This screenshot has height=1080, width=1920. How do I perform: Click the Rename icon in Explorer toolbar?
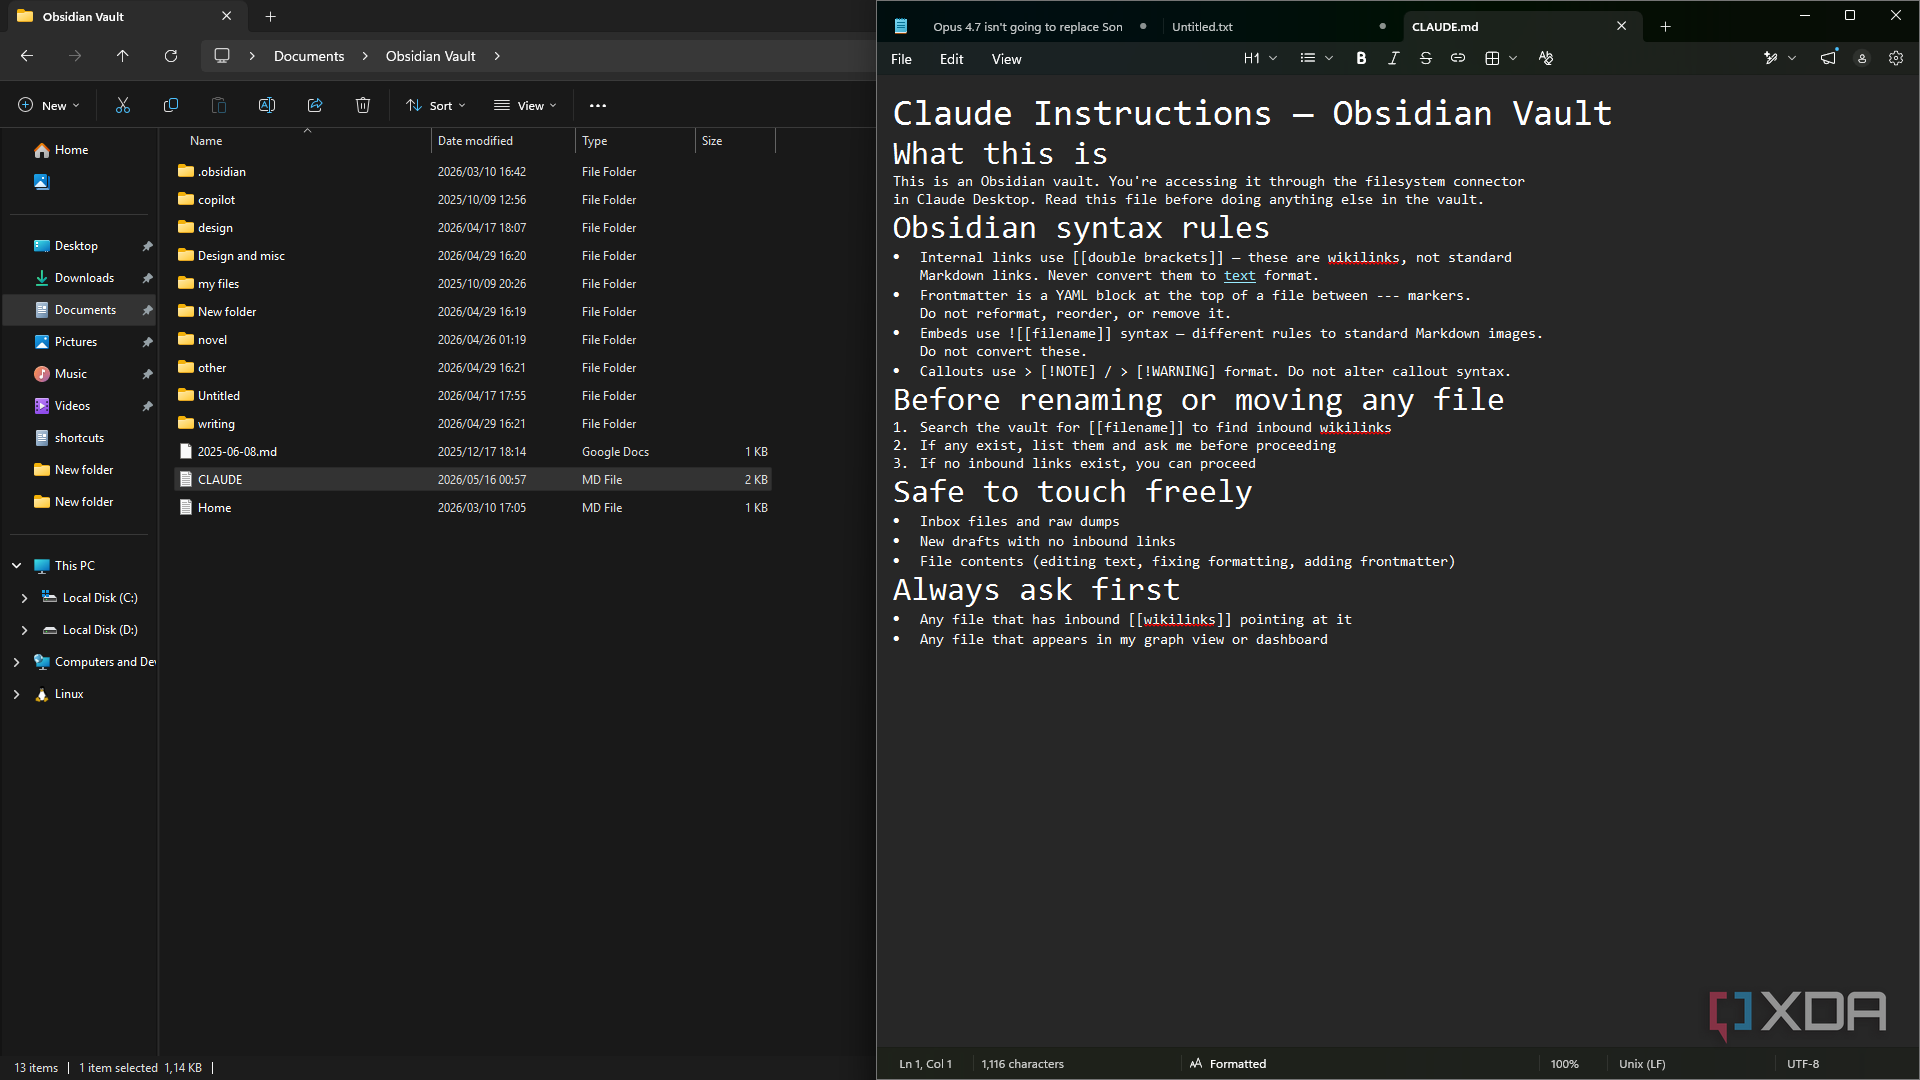point(267,105)
